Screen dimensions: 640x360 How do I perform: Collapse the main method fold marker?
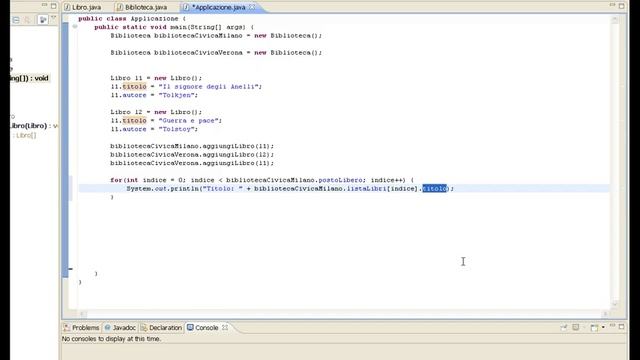click(x=75, y=27)
